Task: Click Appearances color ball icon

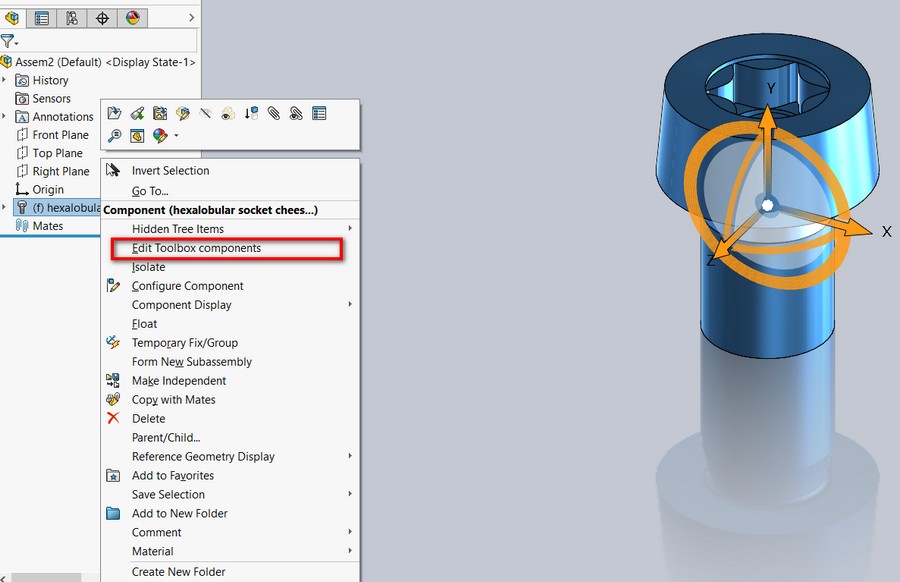Action: coord(160,135)
